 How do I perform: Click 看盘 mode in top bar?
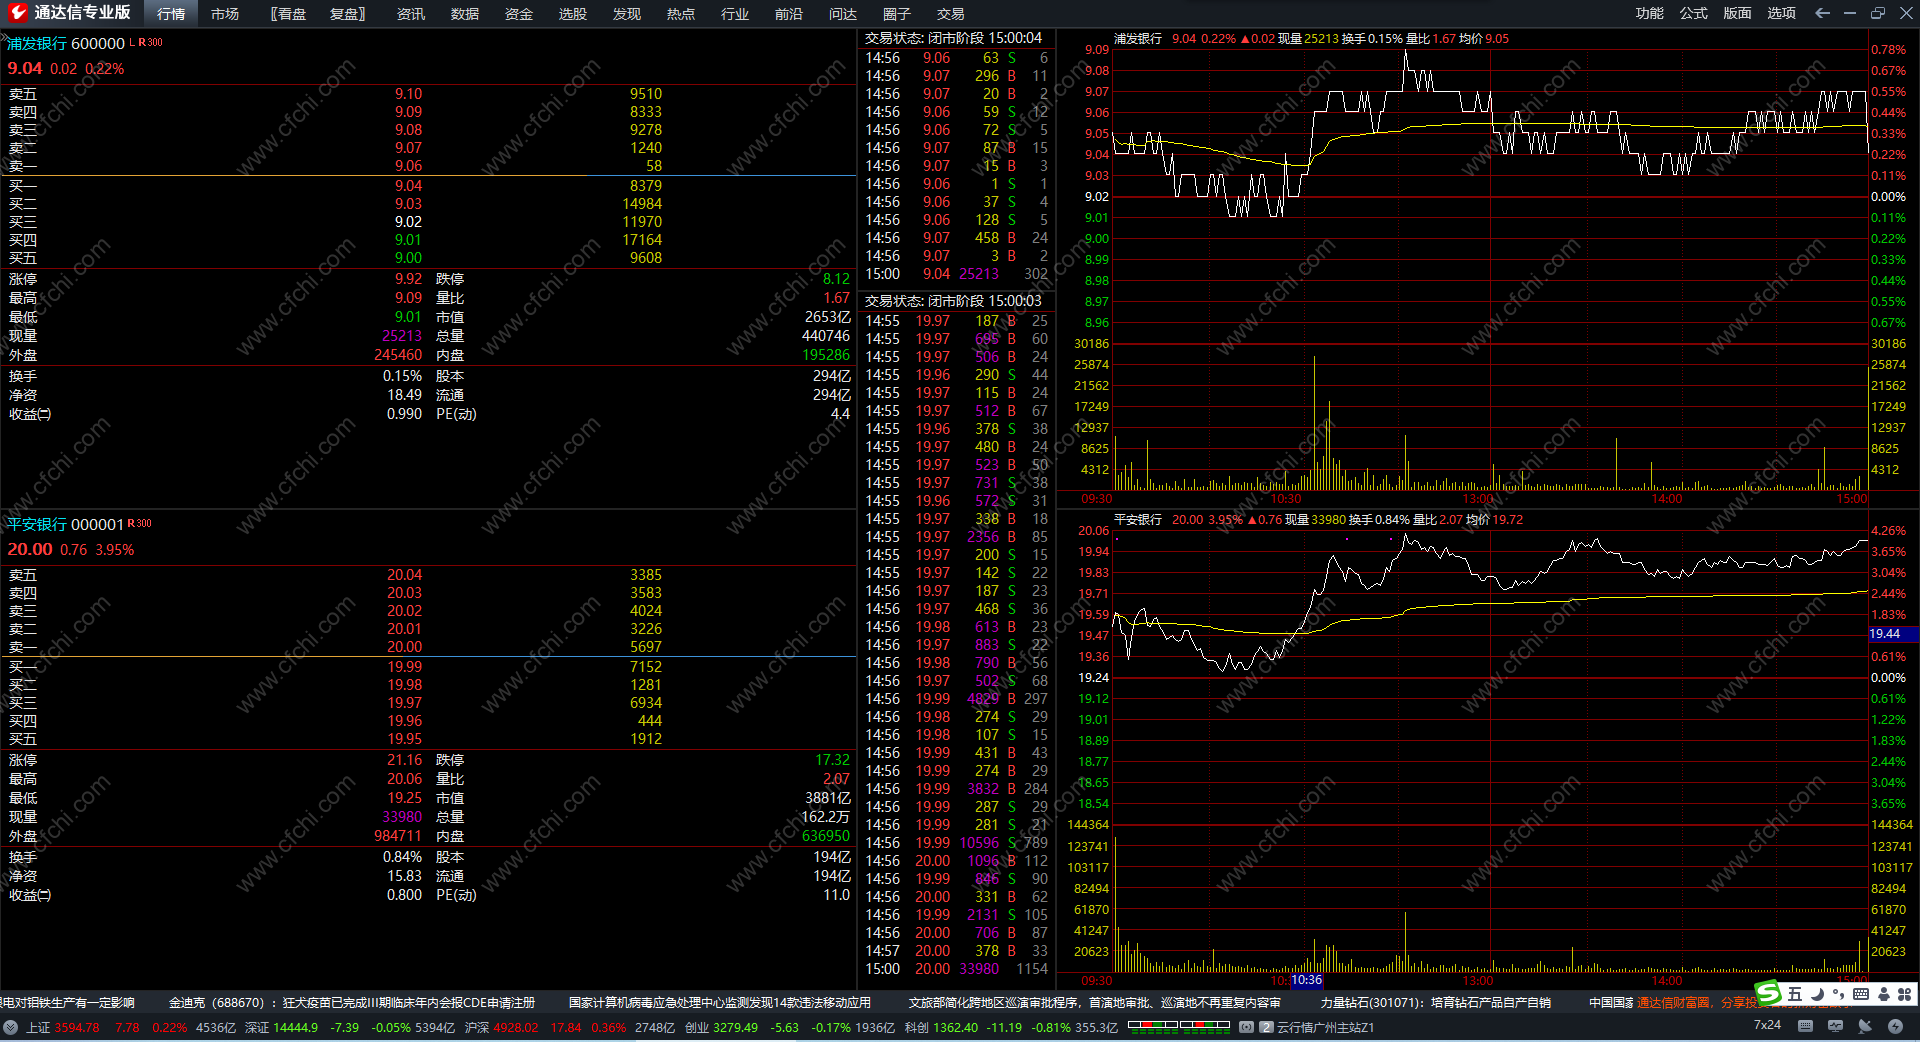pyautogui.click(x=289, y=14)
